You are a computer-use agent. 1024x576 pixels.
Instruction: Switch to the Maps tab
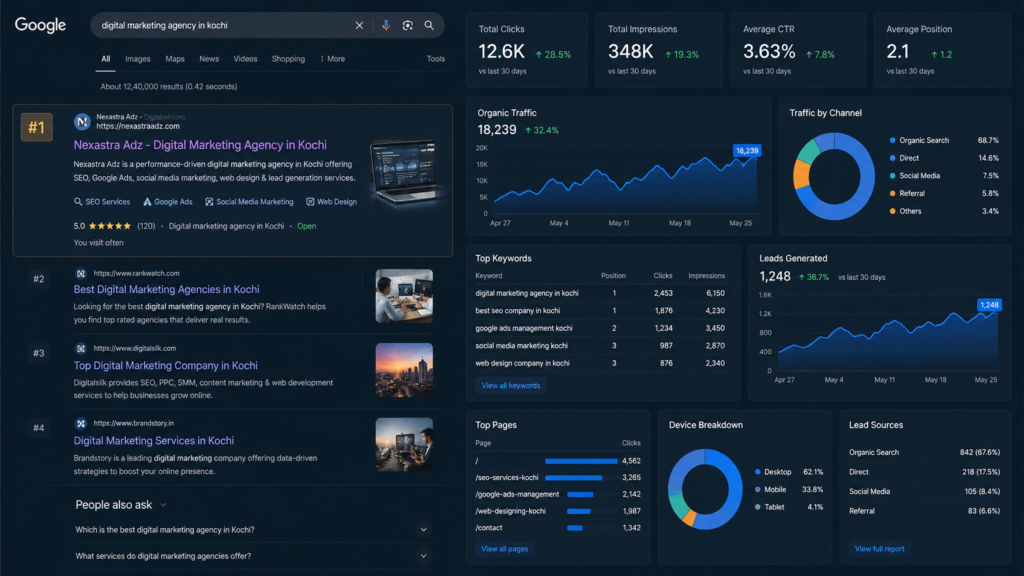[x=175, y=59]
